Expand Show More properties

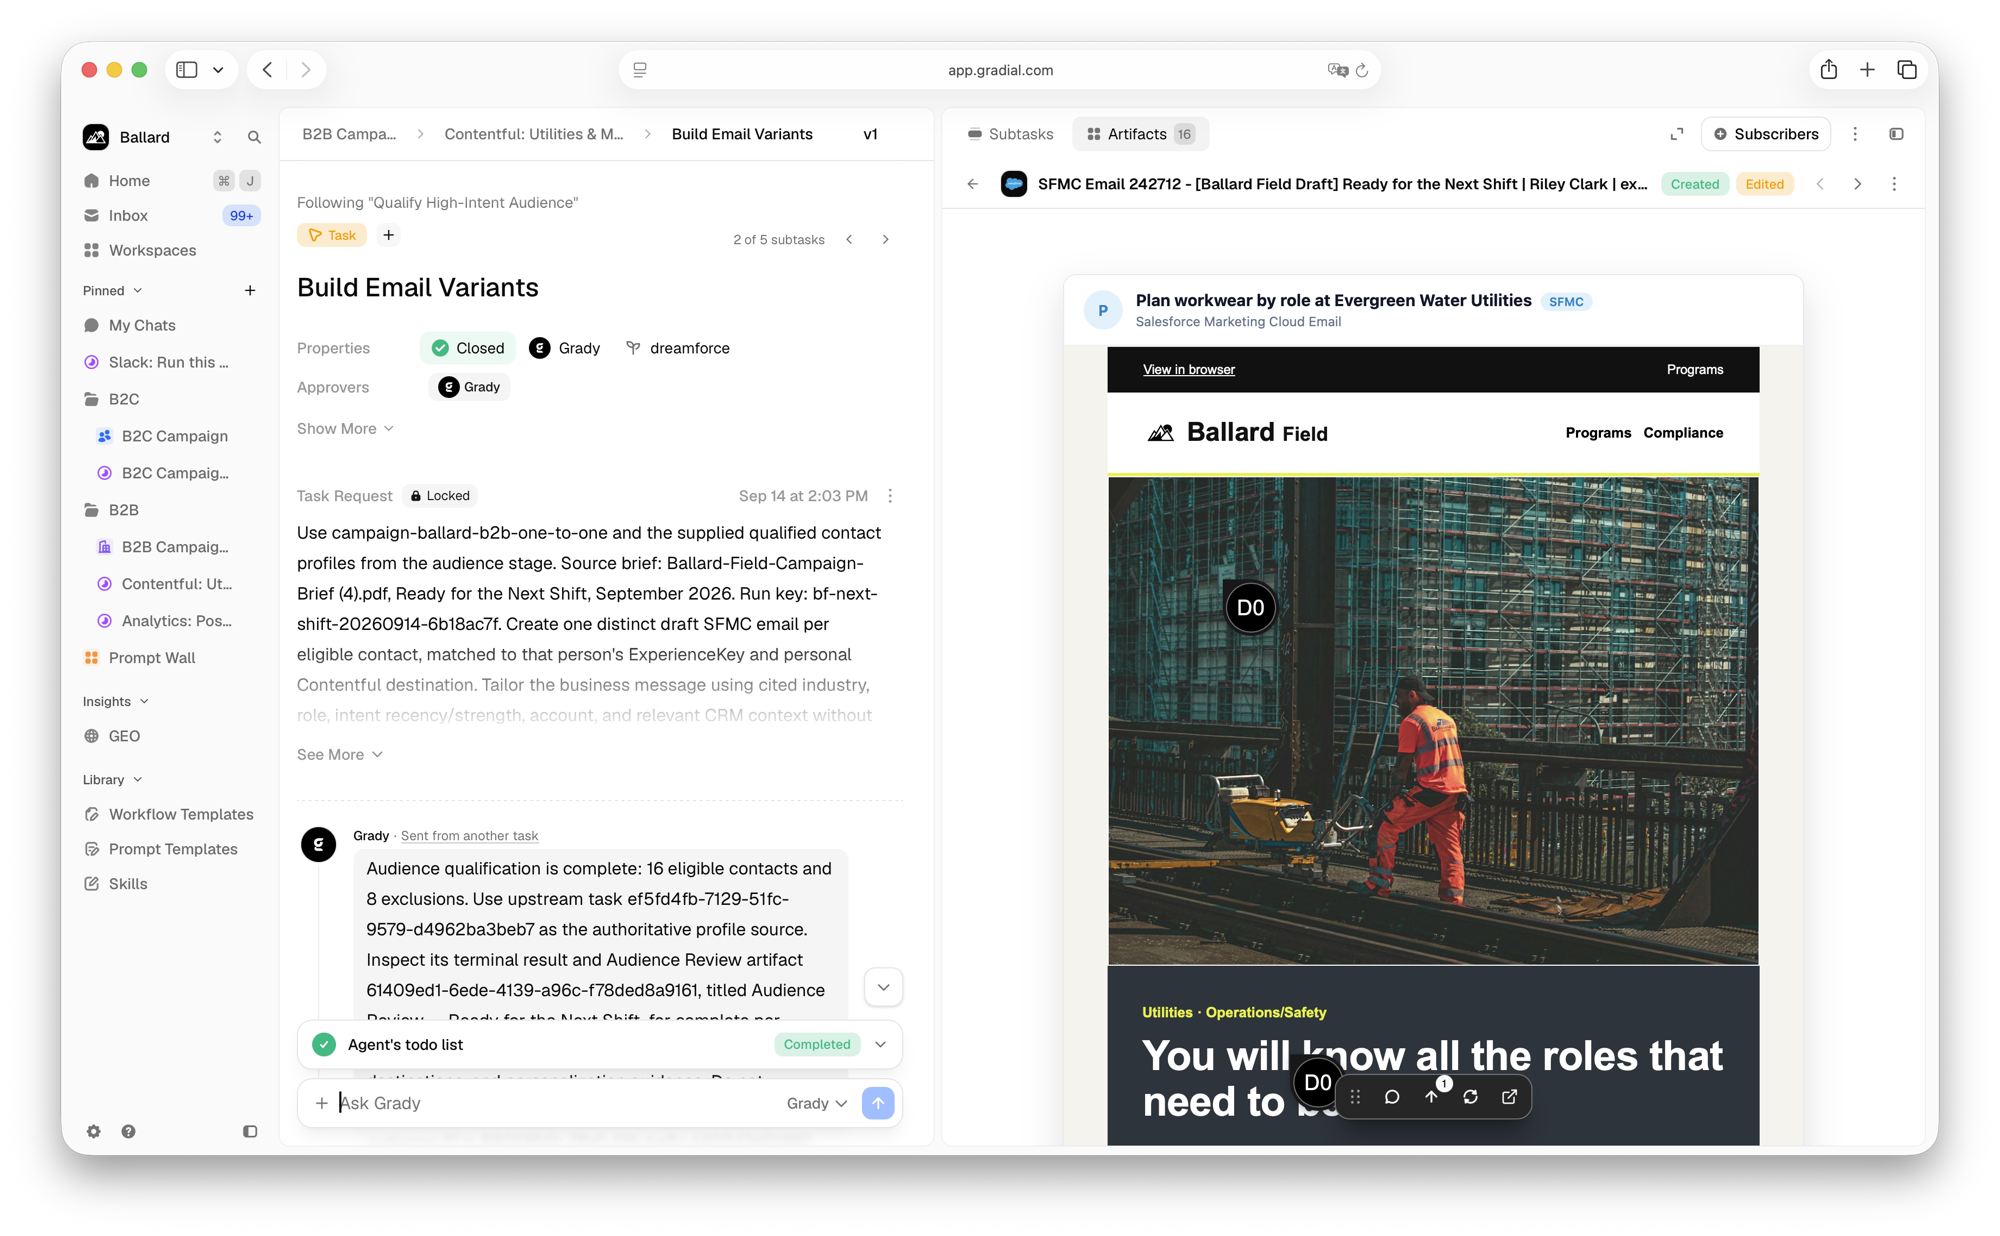345,428
